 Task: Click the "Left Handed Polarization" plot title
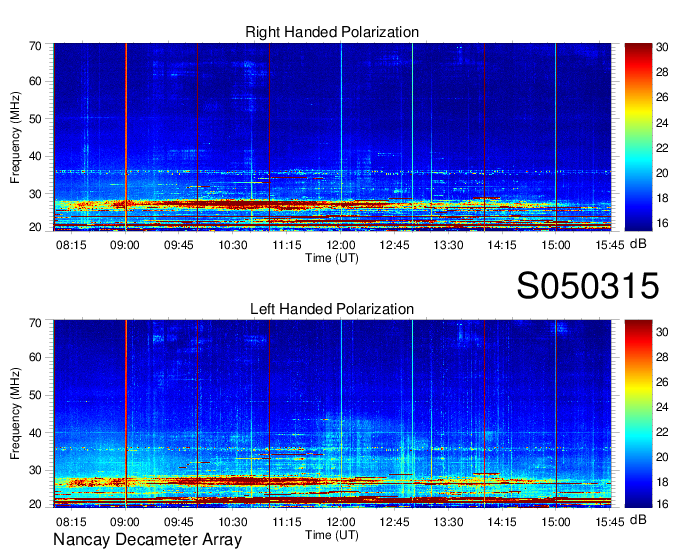pos(332,309)
